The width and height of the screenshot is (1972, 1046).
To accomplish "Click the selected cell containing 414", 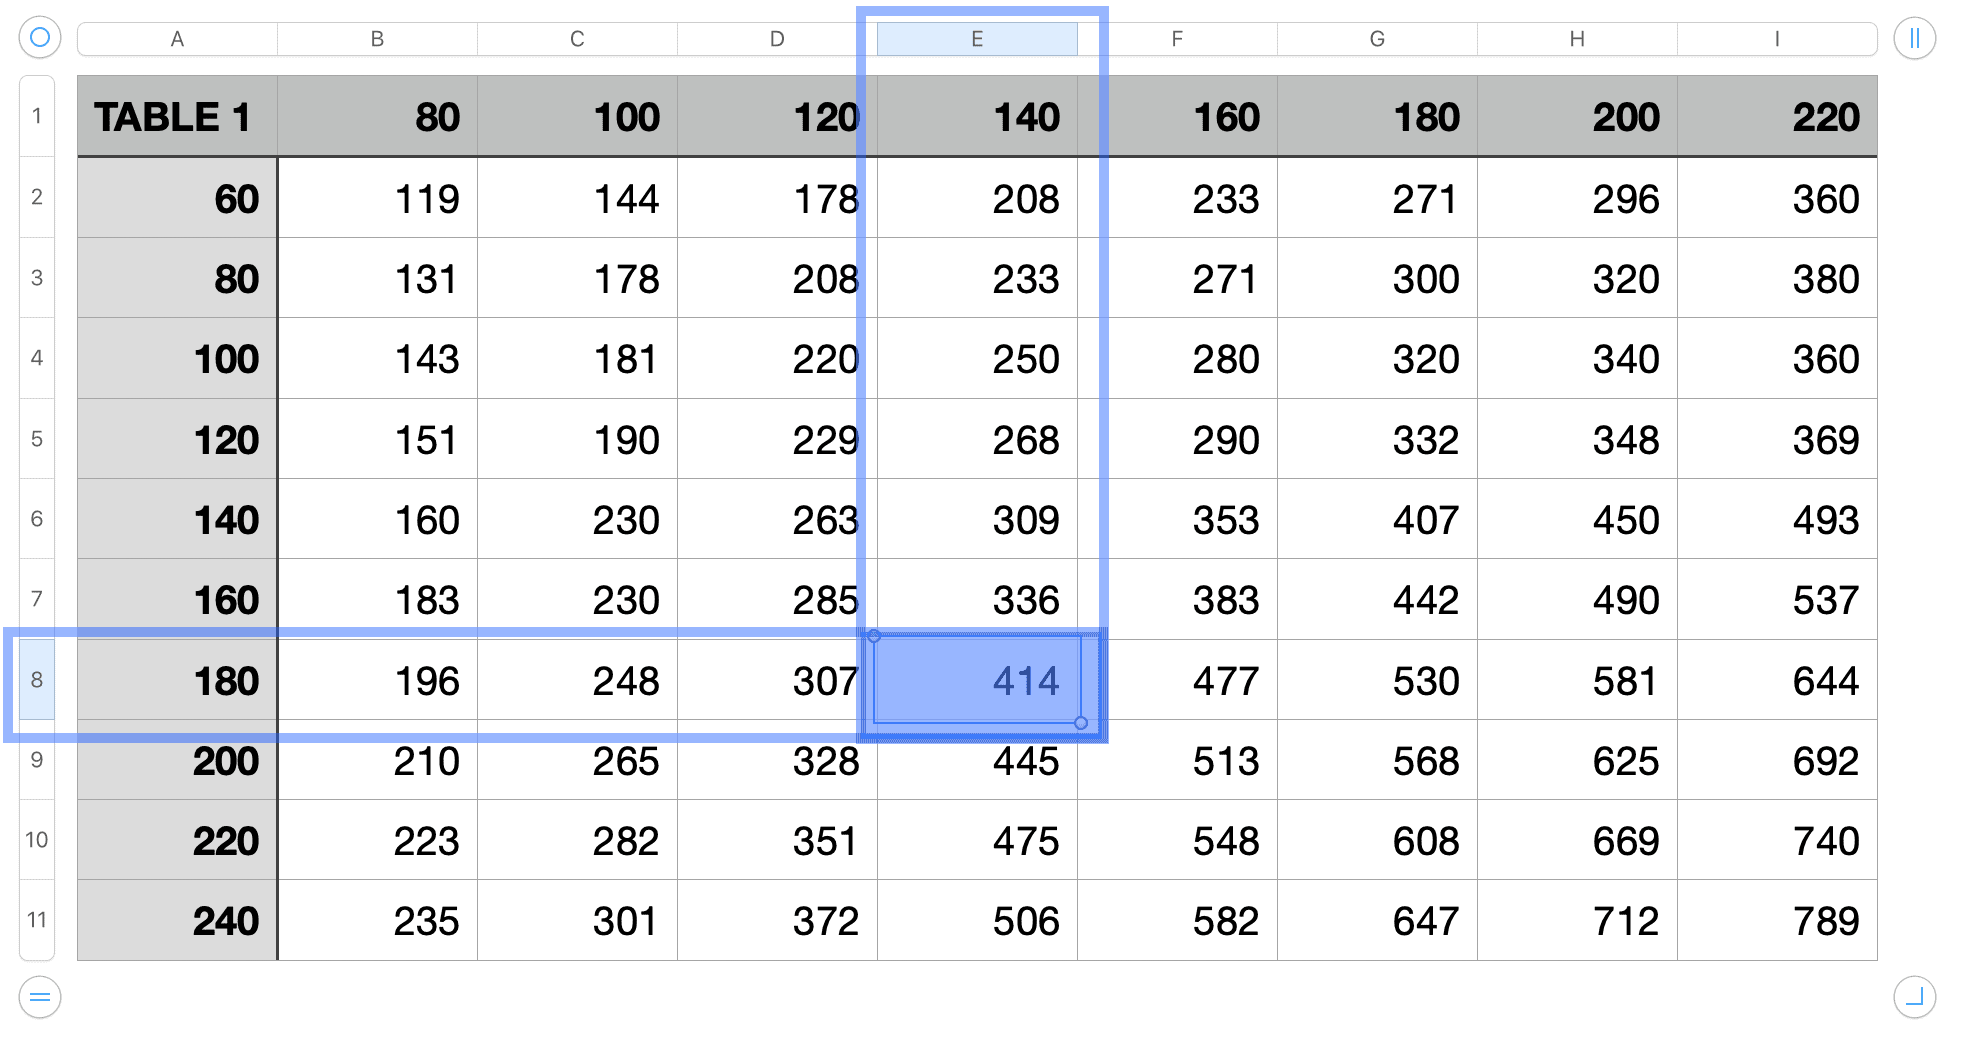I will (977, 681).
